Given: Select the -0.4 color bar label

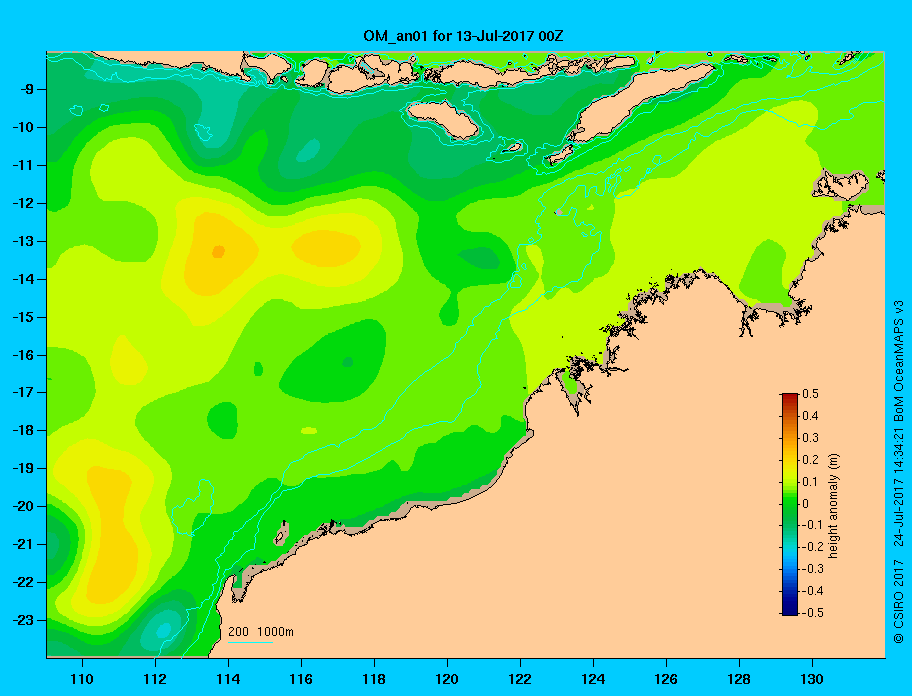Looking at the screenshot, I should click(813, 591).
